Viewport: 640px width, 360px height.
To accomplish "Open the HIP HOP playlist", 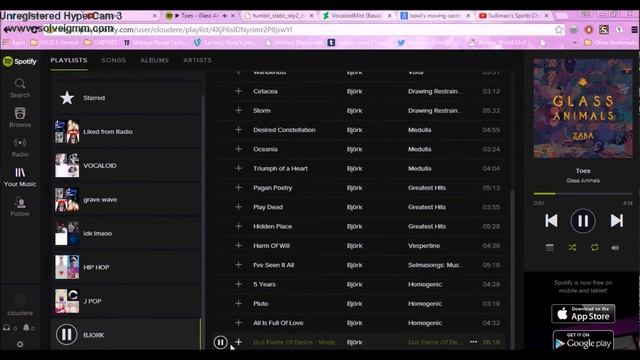I will coord(126,267).
